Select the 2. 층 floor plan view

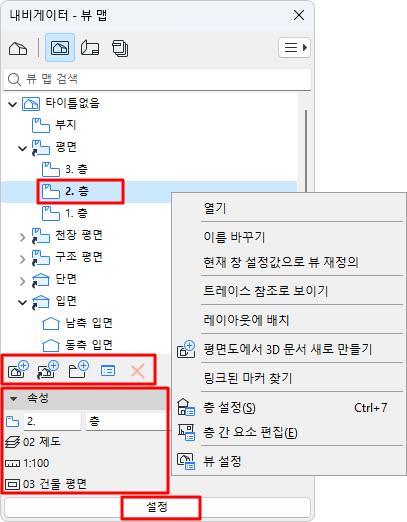pos(65,191)
